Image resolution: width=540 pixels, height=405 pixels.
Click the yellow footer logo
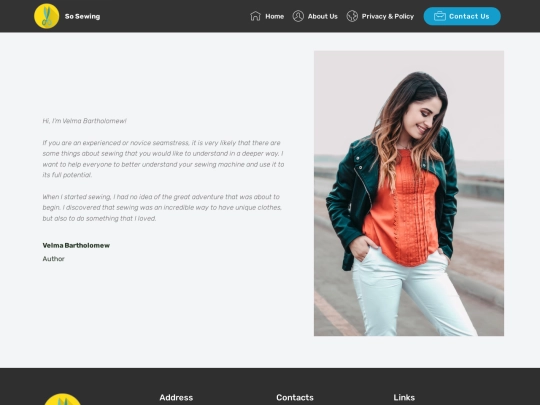pos(62,399)
